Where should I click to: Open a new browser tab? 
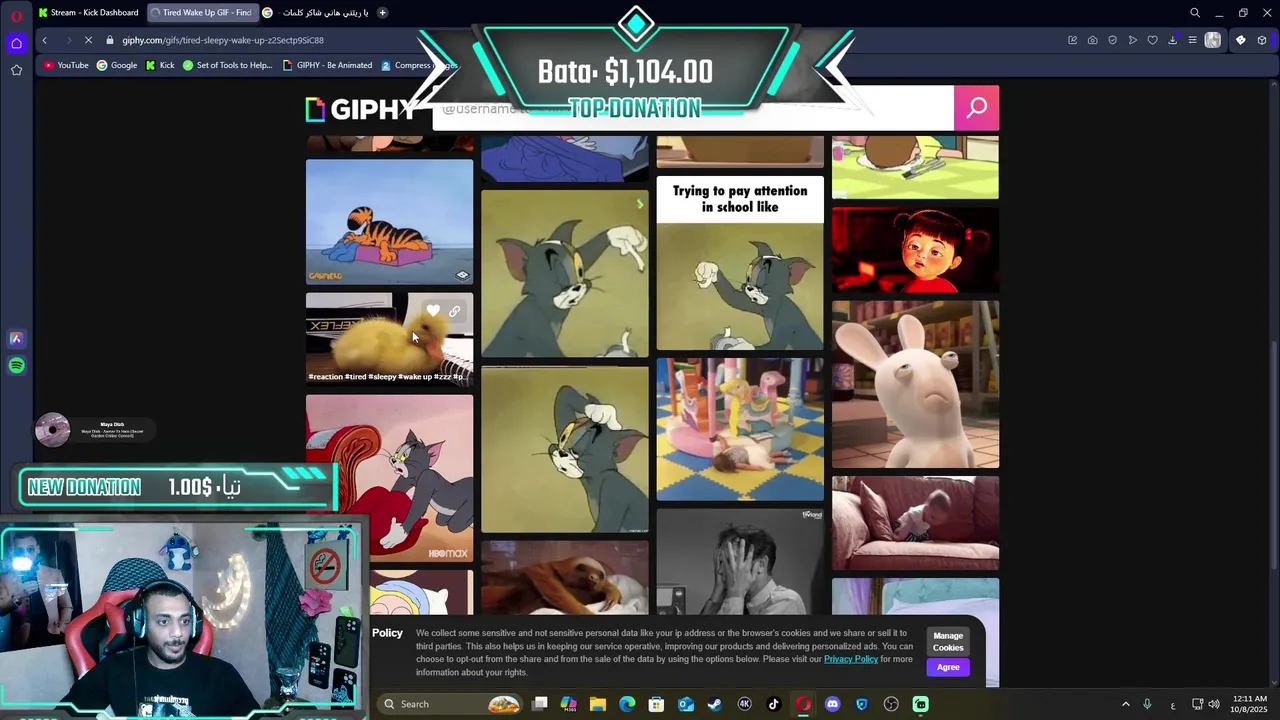[382, 13]
